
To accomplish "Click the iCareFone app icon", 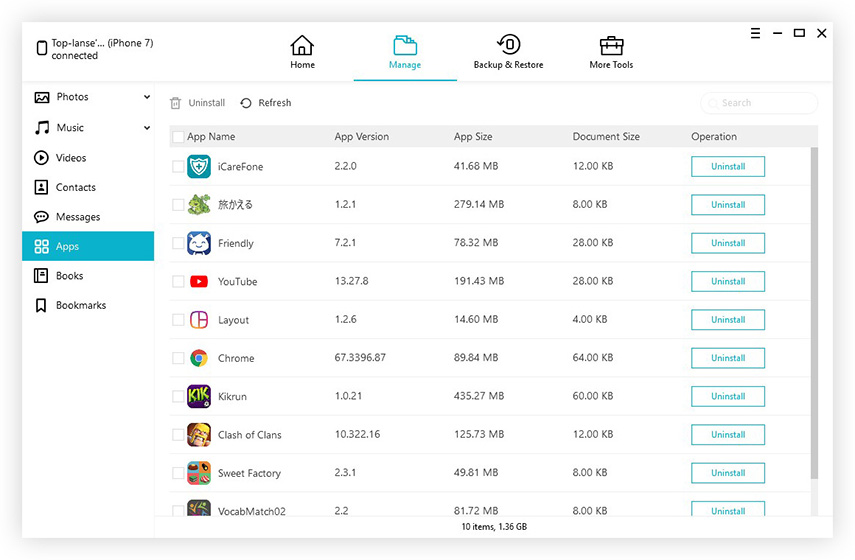I will (x=199, y=166).
